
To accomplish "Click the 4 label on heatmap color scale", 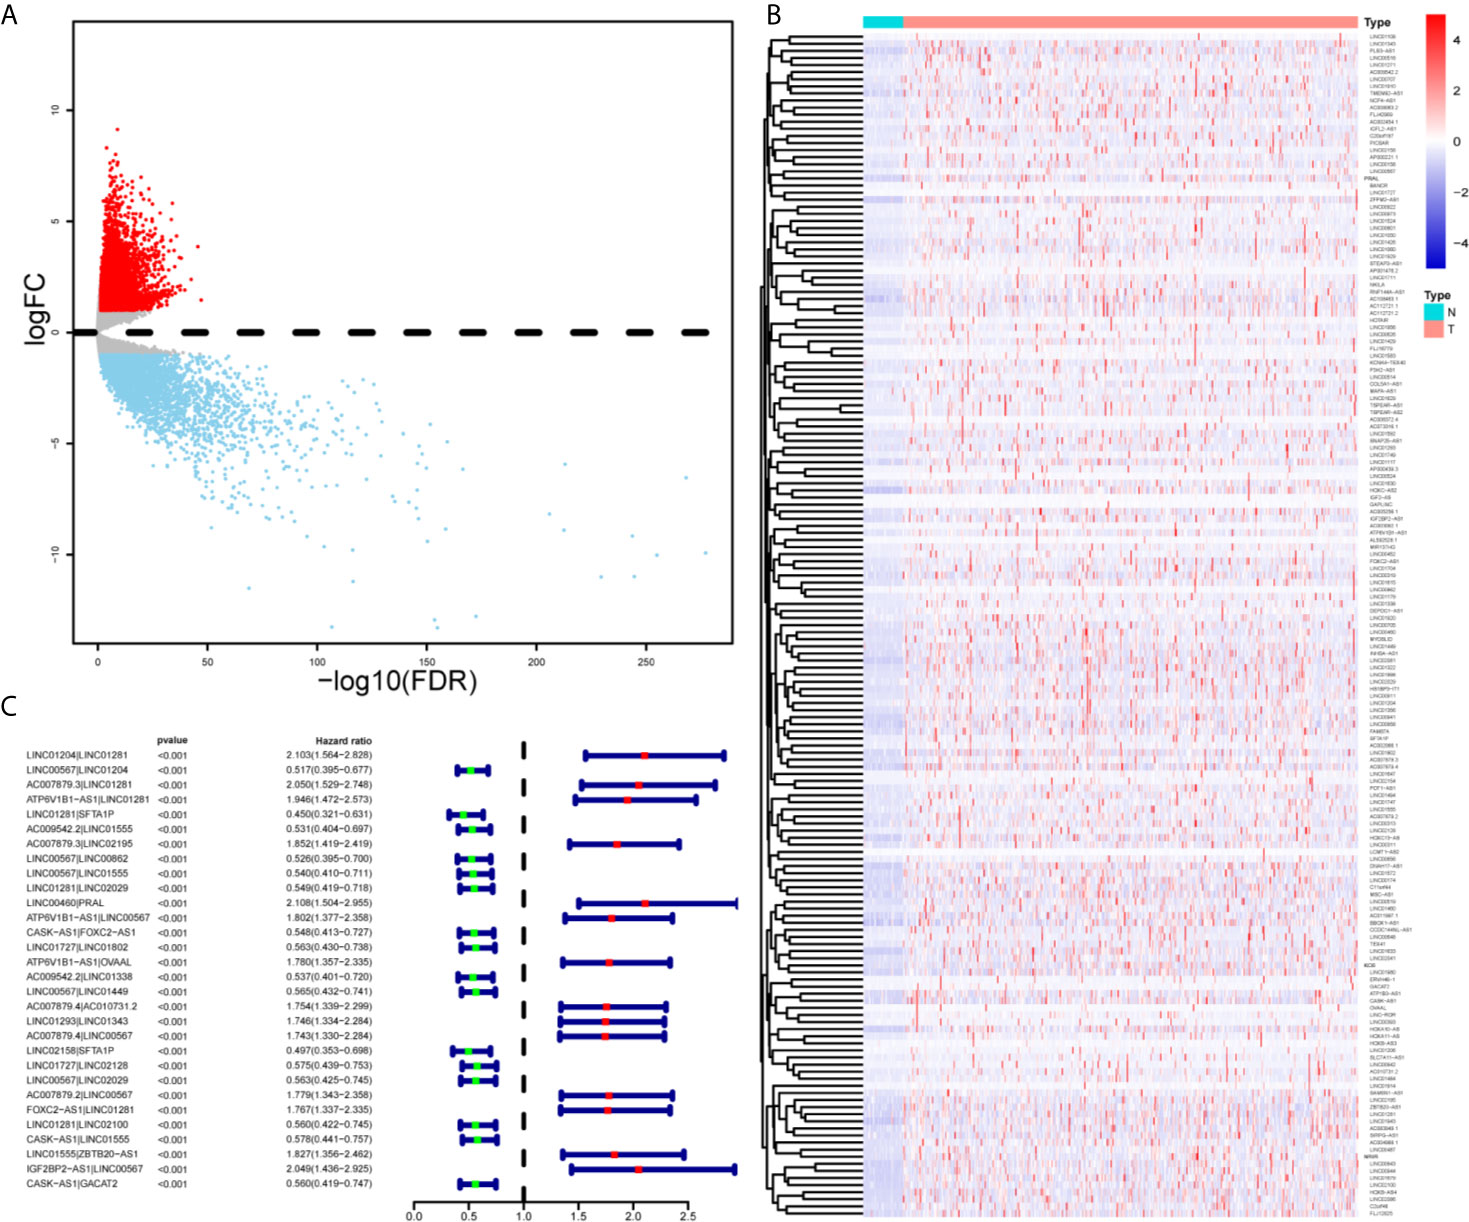I will pyautogui.click(x=1456, y=40).
